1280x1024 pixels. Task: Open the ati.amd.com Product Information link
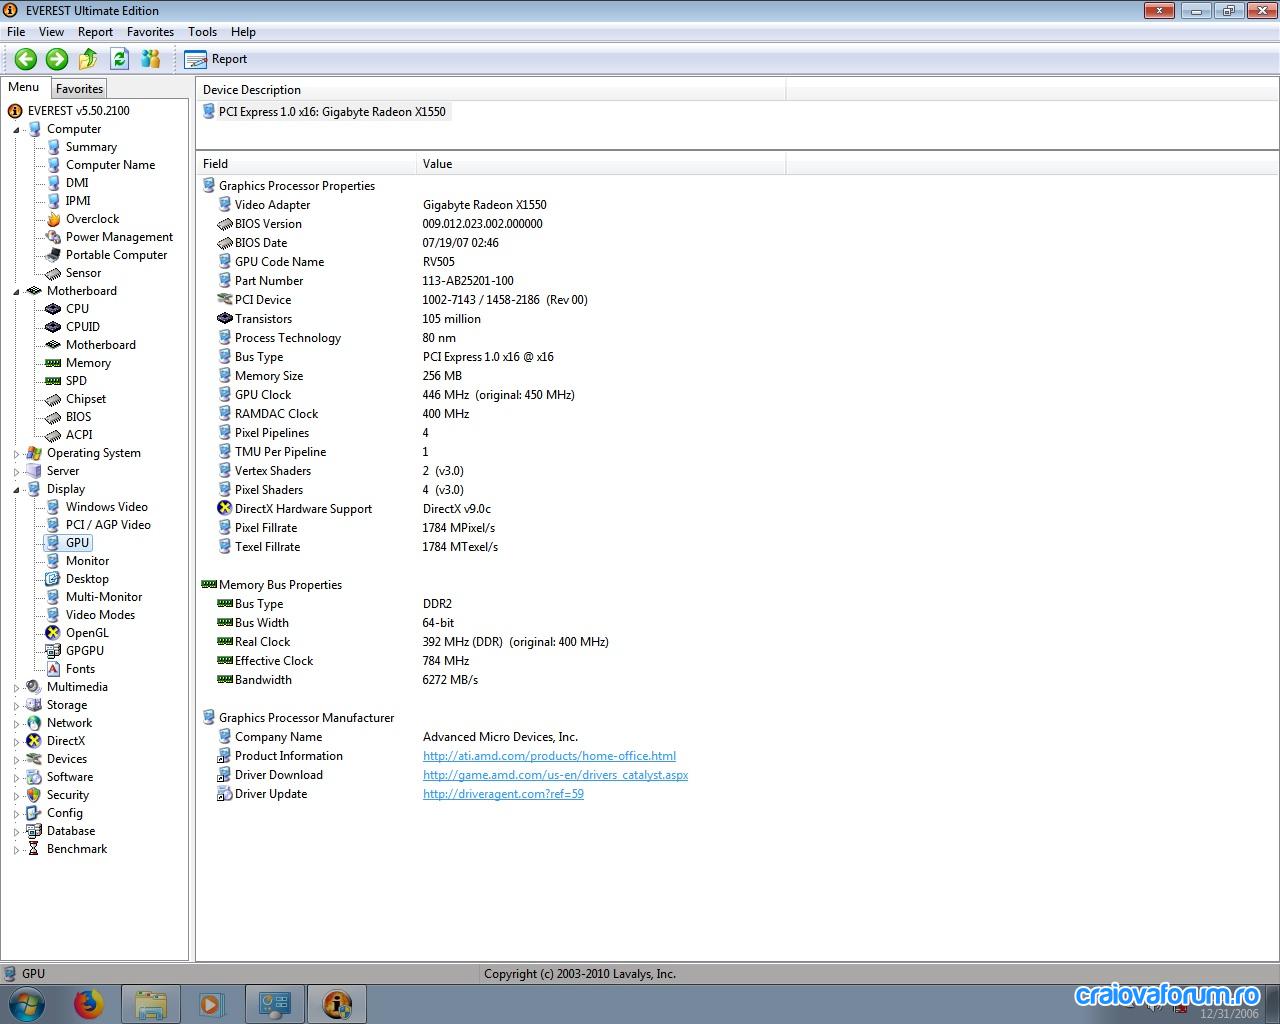[x=549, y=756]
